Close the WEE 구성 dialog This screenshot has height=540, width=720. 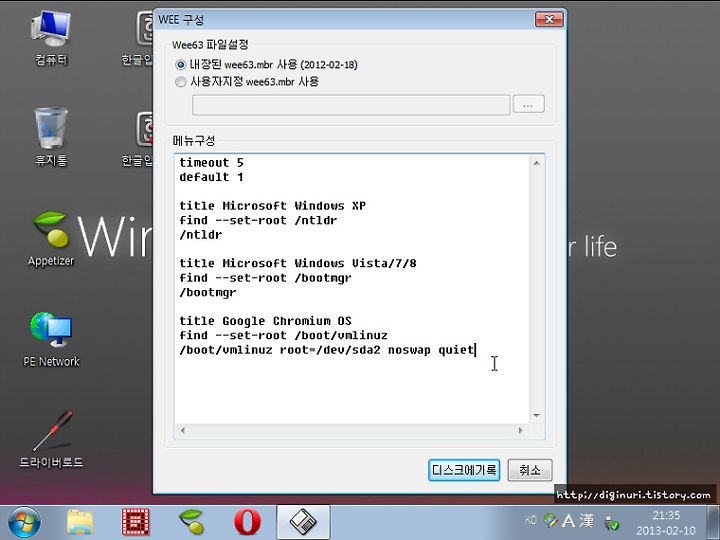click(x=549, y=19)
